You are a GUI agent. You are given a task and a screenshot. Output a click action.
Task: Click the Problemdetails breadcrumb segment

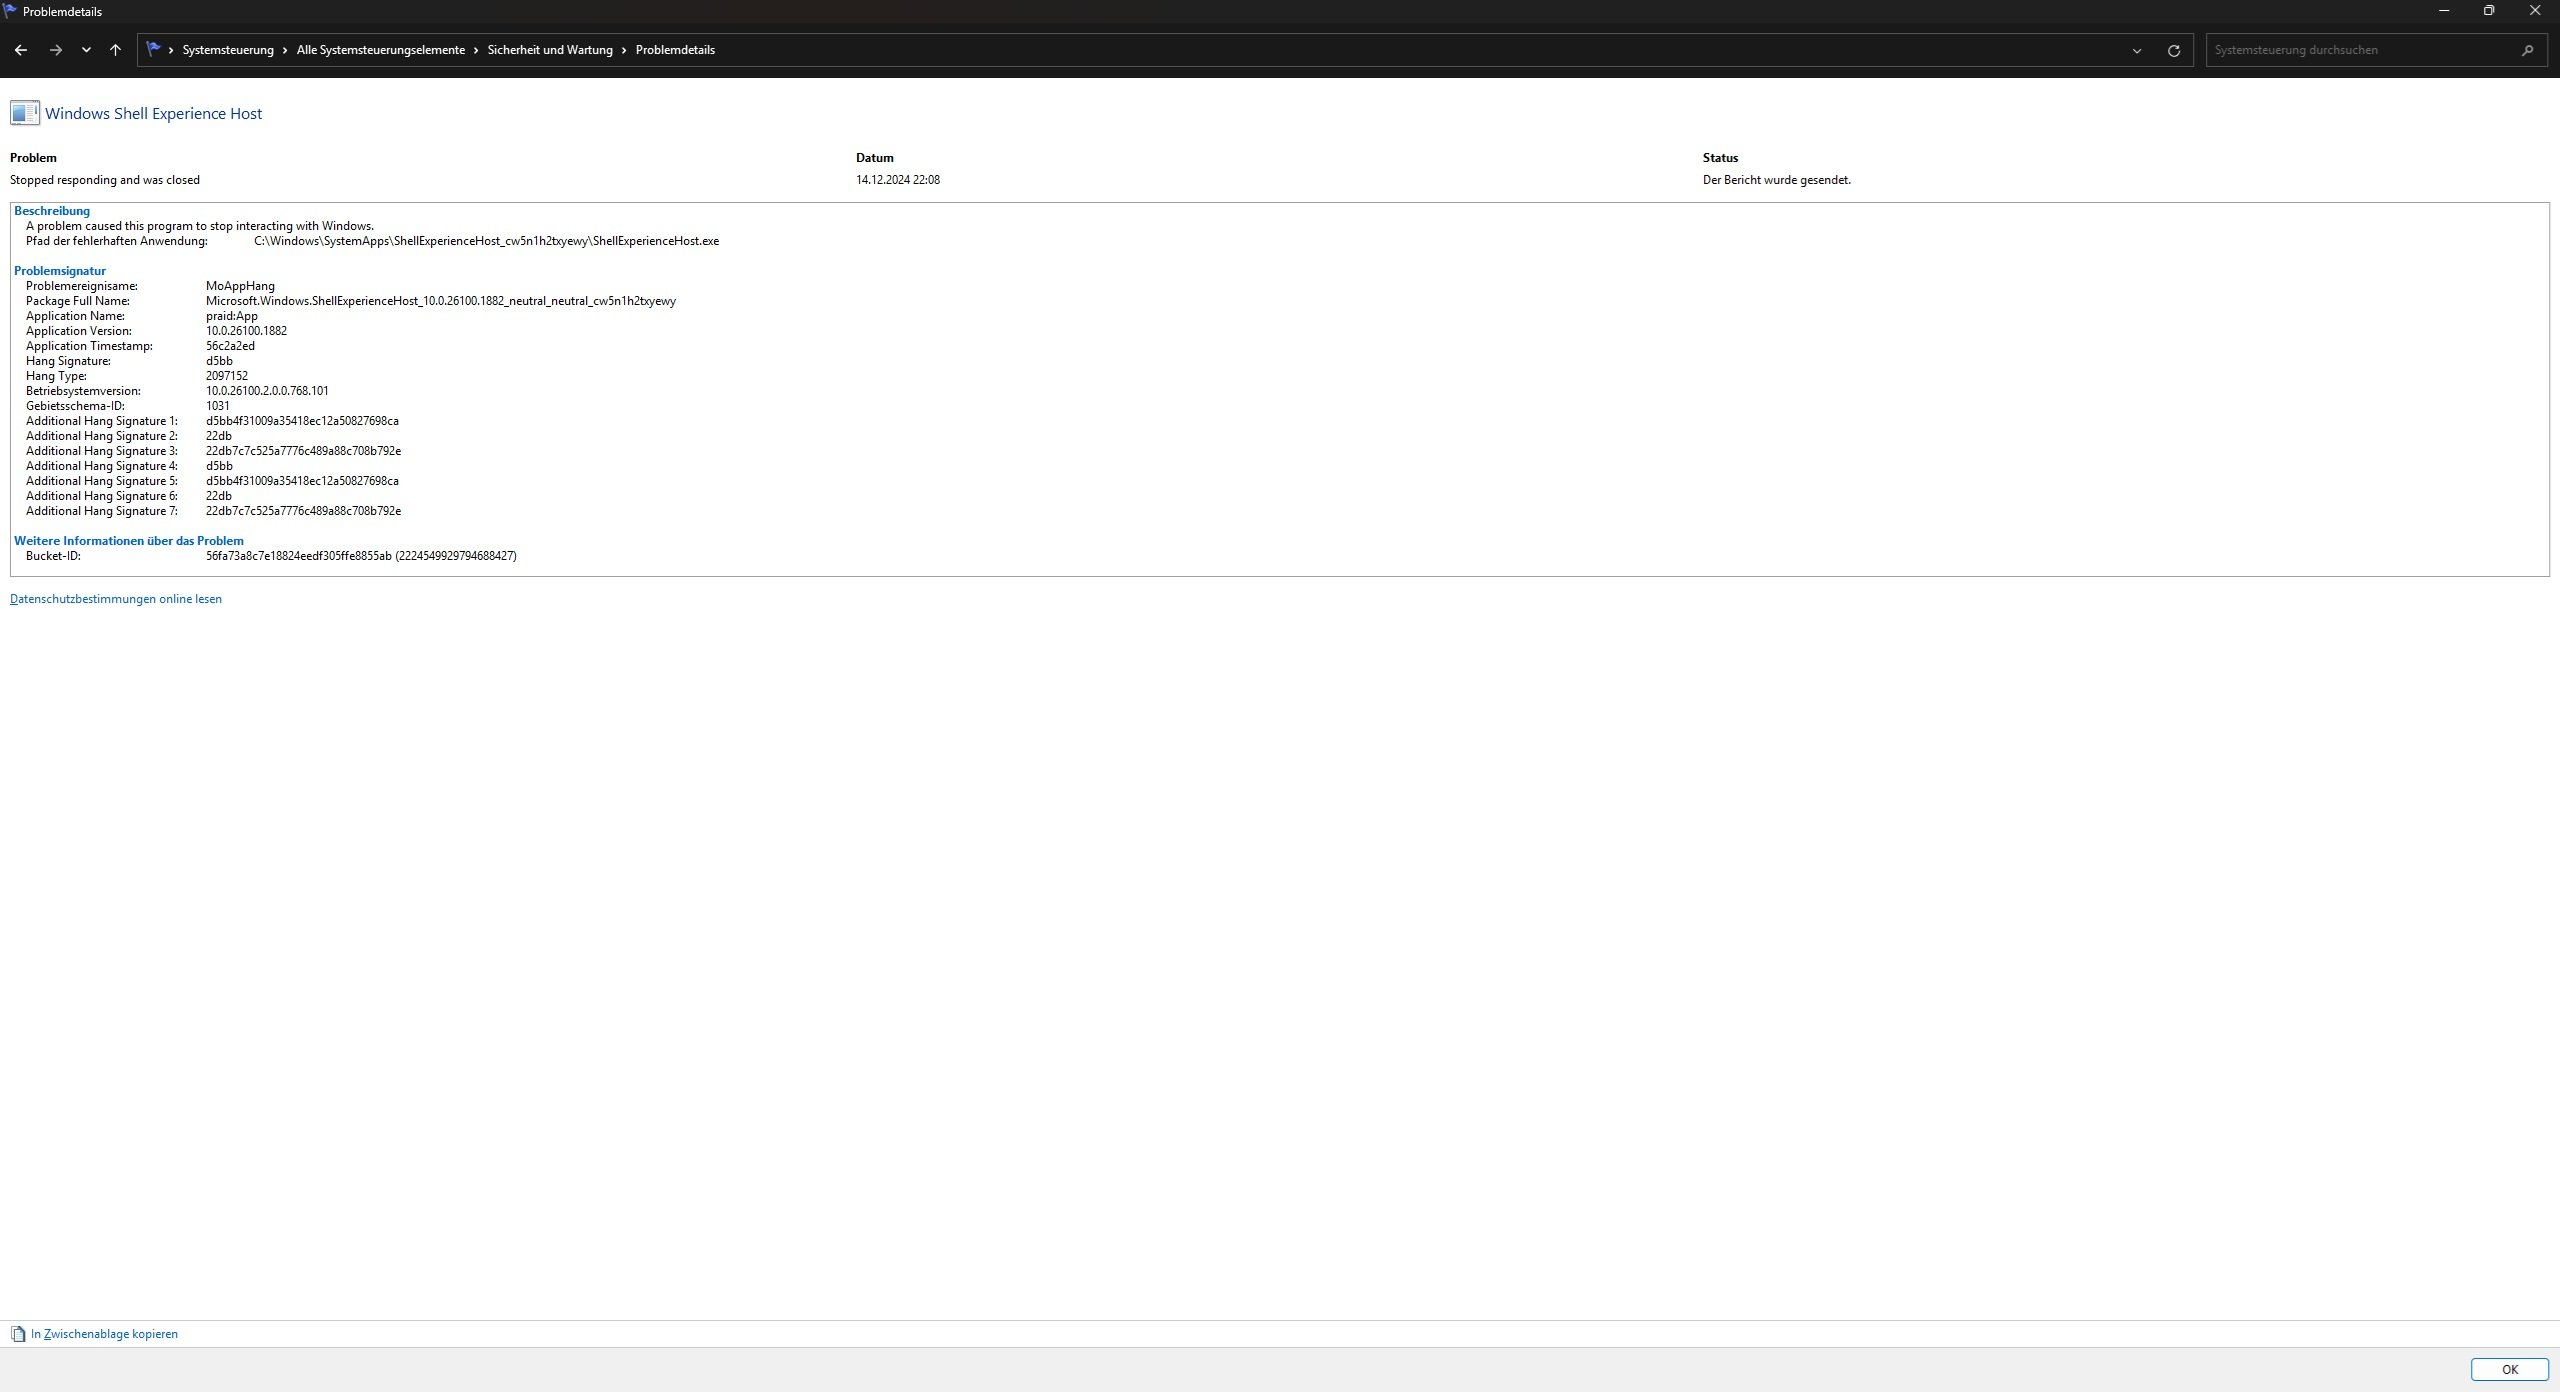coord(675,50)
